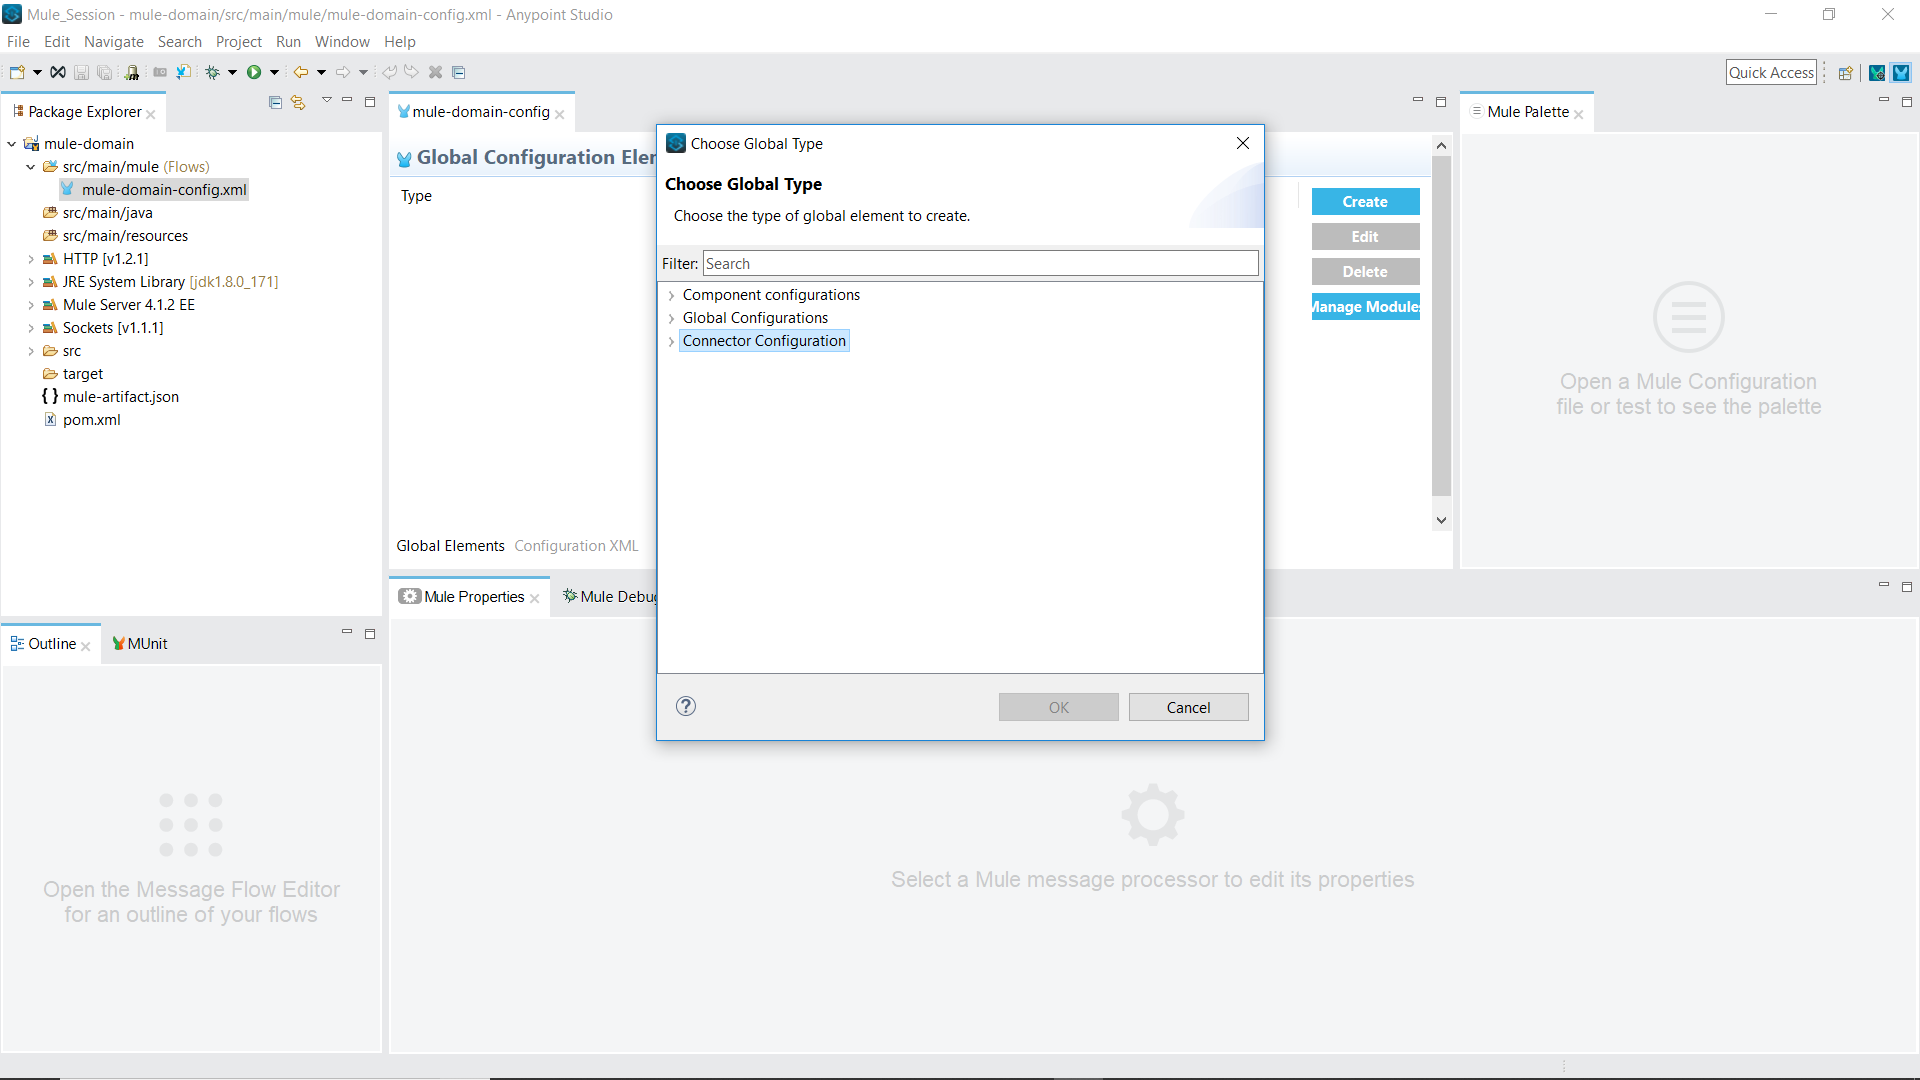The image size is (1920, 1080).
Task: Click the Collapse All icon in Package Explorer
Action: click(x=275, y=102)
